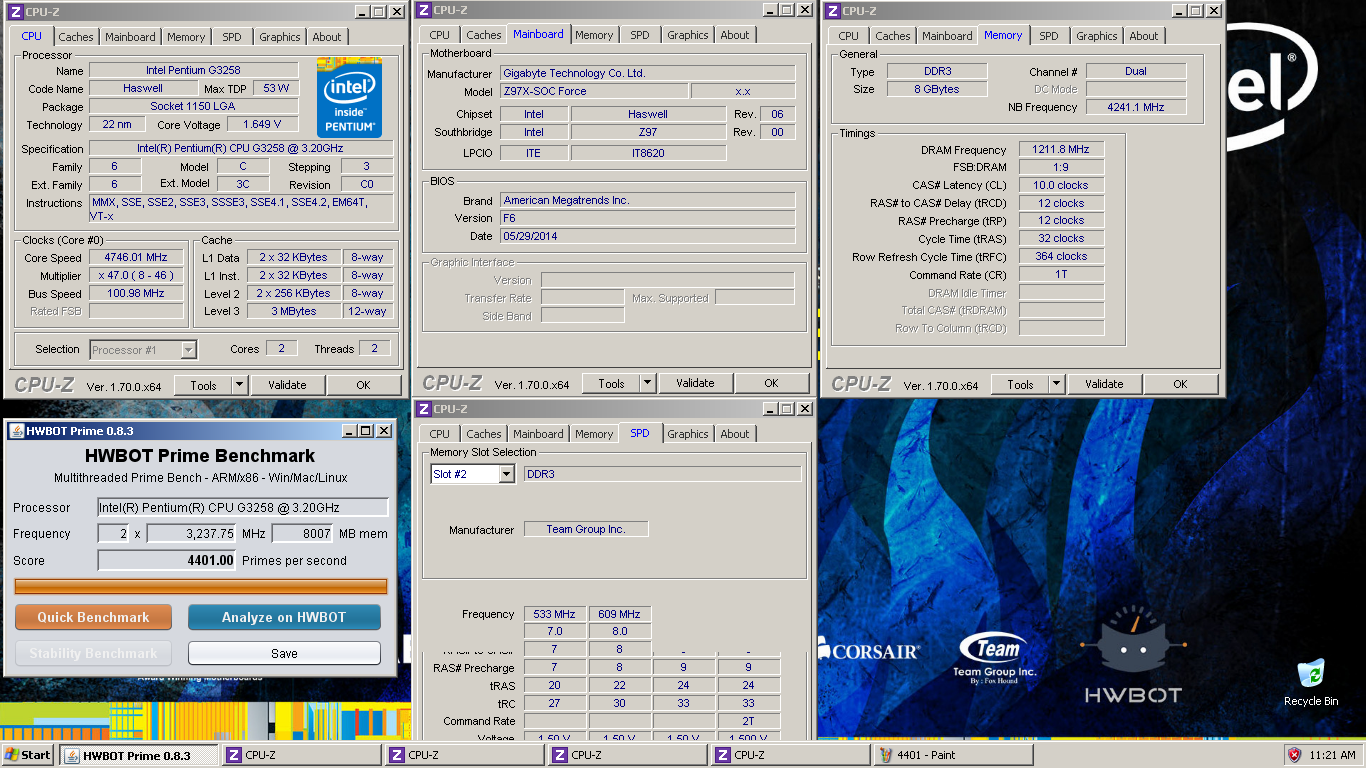The height and width of the screenshot is (768, 1366).
Task: Click the Score field showing 4401.00
Action: pos(167,561)
